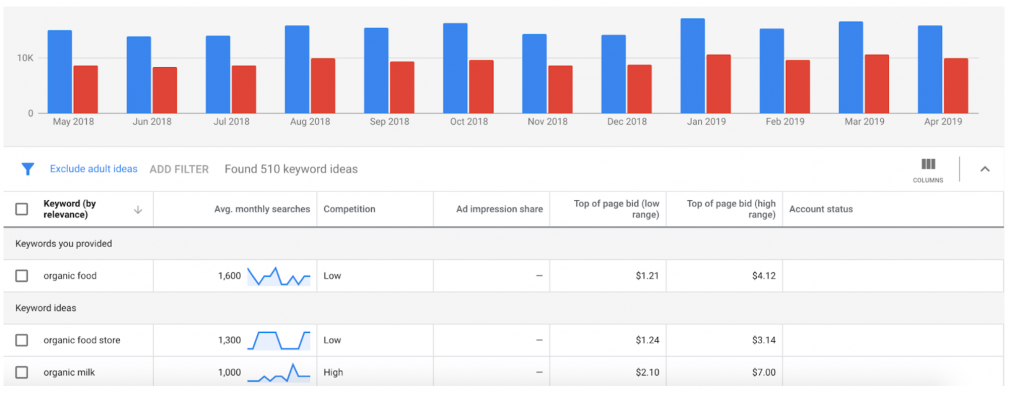Click the organic food store trend sparkline
This screenshot has height=393, width=1010.
(x=279, y=340)
